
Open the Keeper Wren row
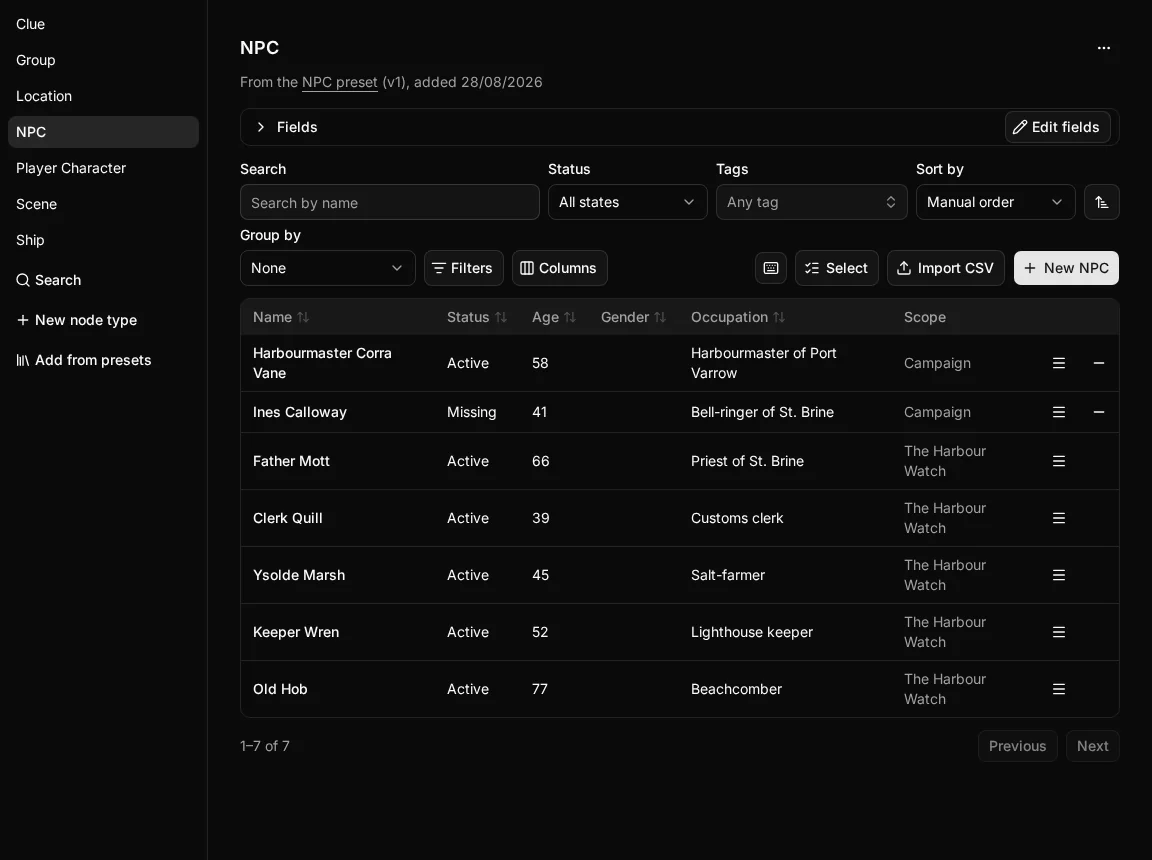pyautogui.click(x=680, y=632)
